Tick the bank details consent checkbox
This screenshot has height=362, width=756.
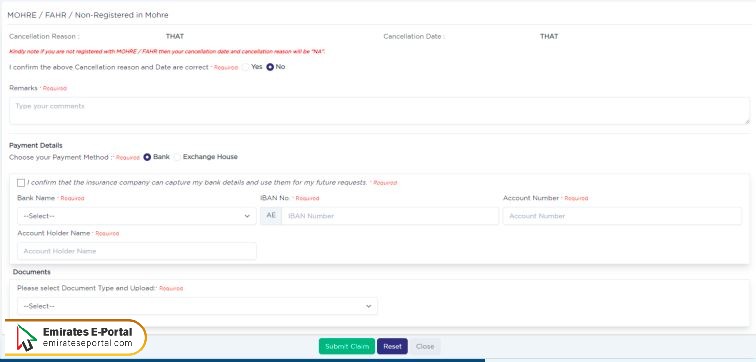(x=21, y=183)
